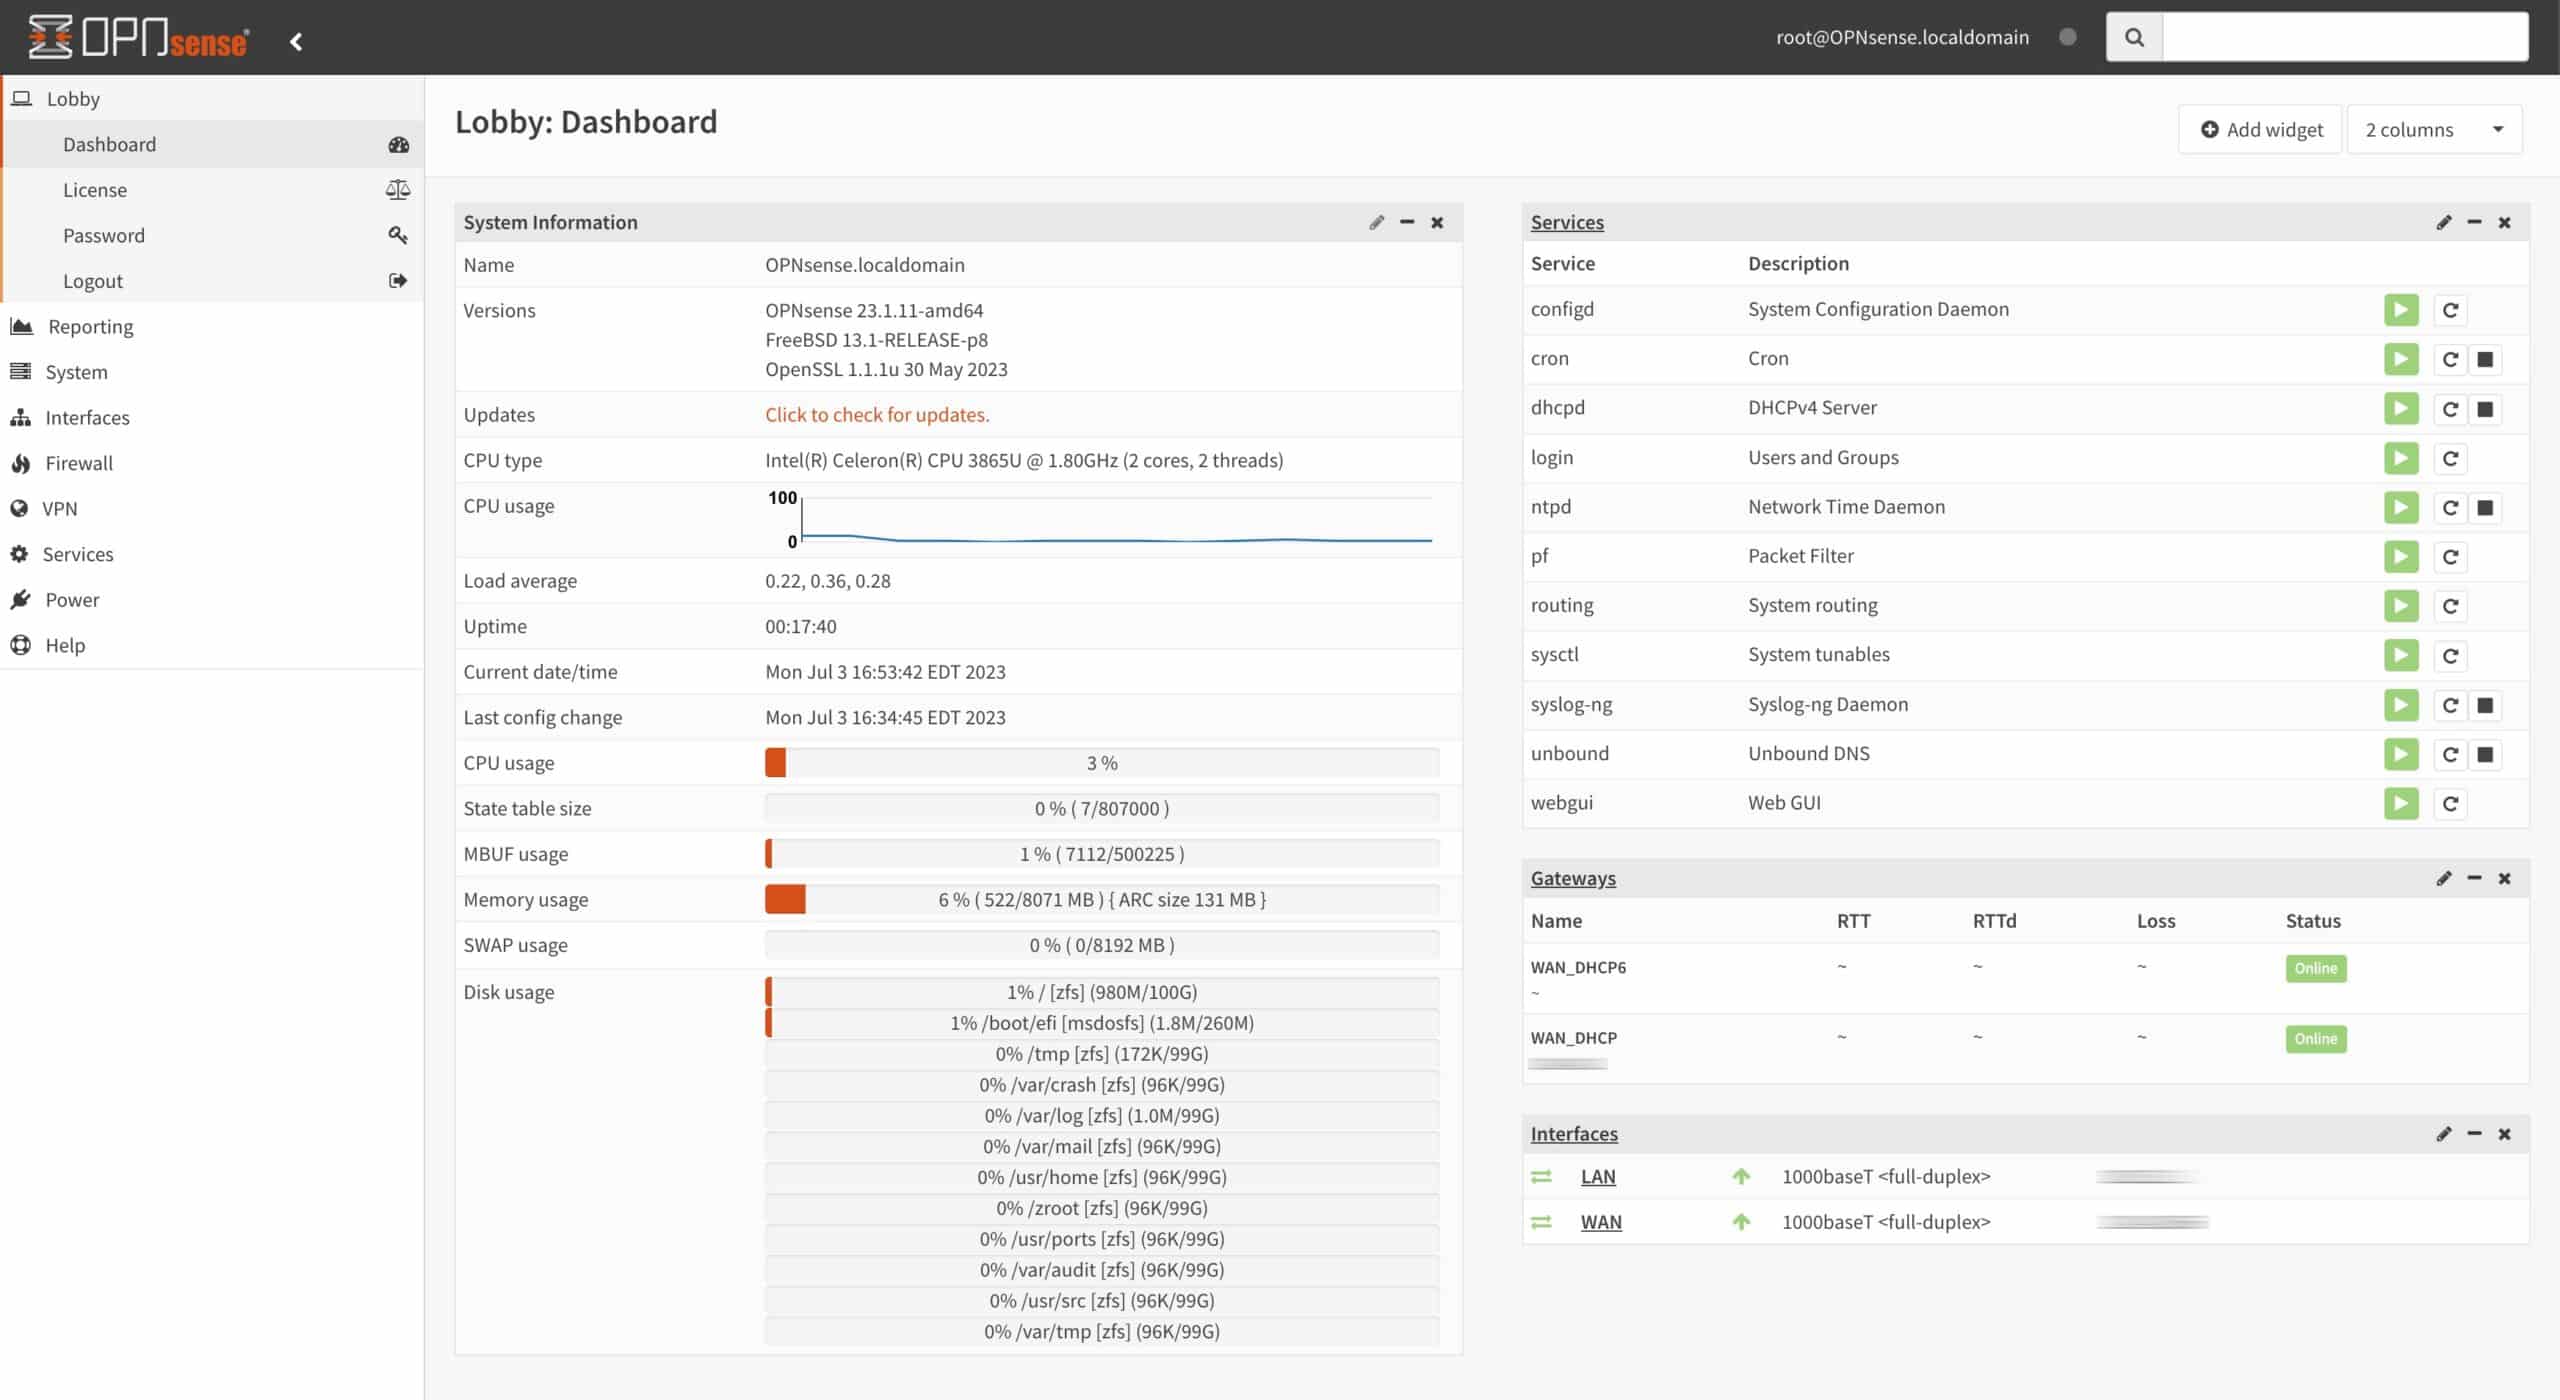2560x1400 pixels.
Task: Open the WAN interface link
Action: pyautogui.click(x=1601, y=1222)
